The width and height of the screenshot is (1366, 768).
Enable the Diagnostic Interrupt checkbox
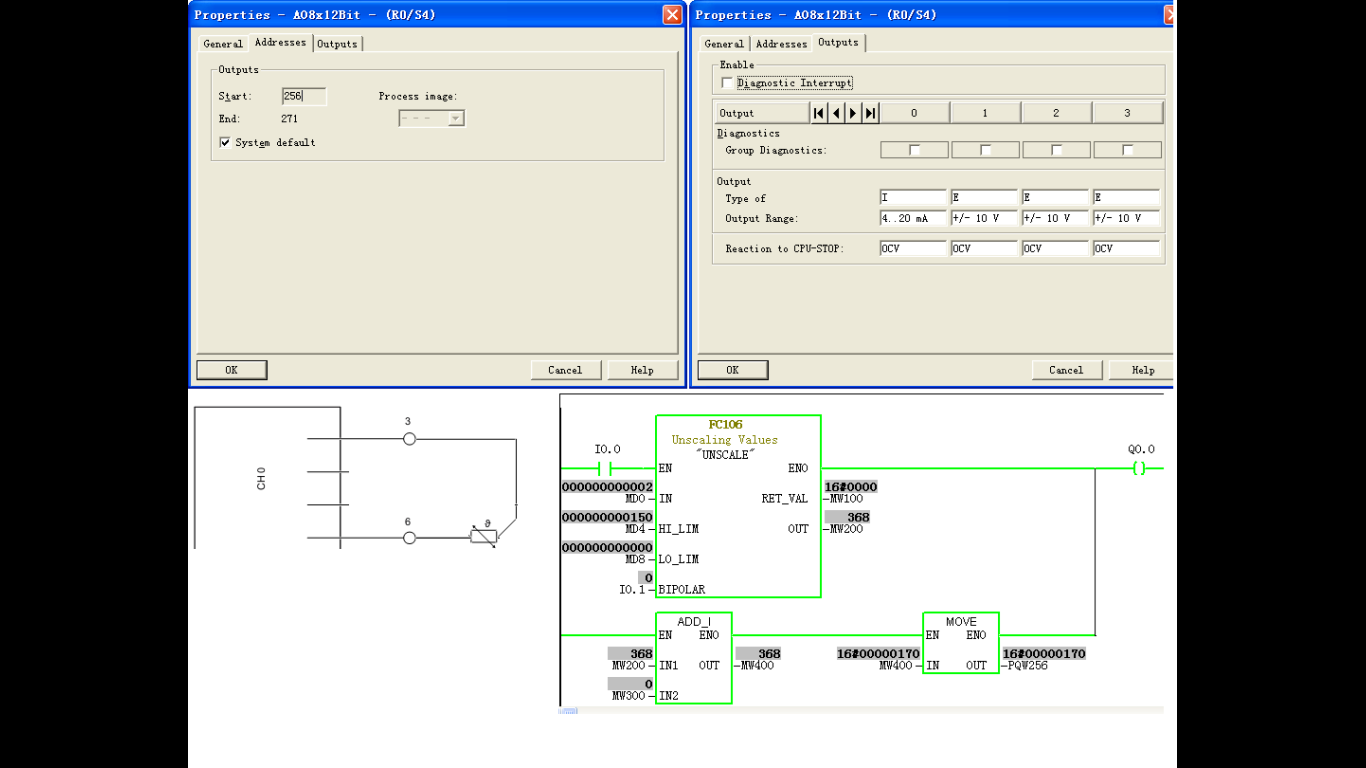click(x=727, y=83)
